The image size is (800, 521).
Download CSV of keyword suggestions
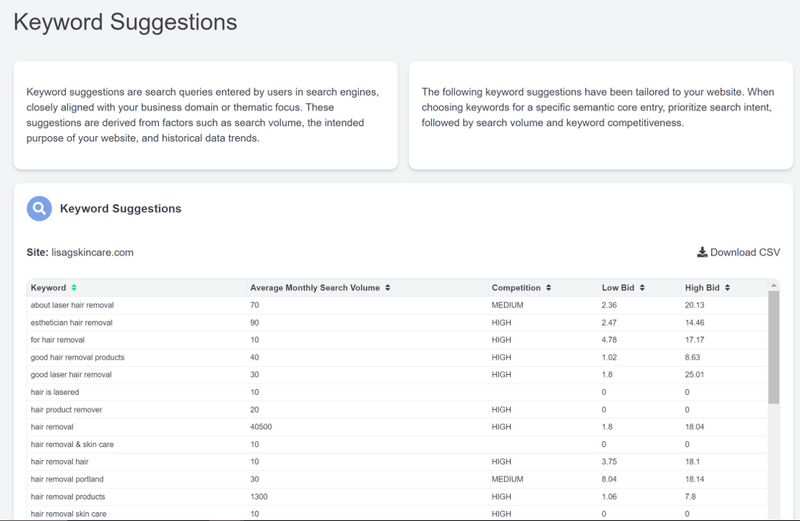[738, 252]
